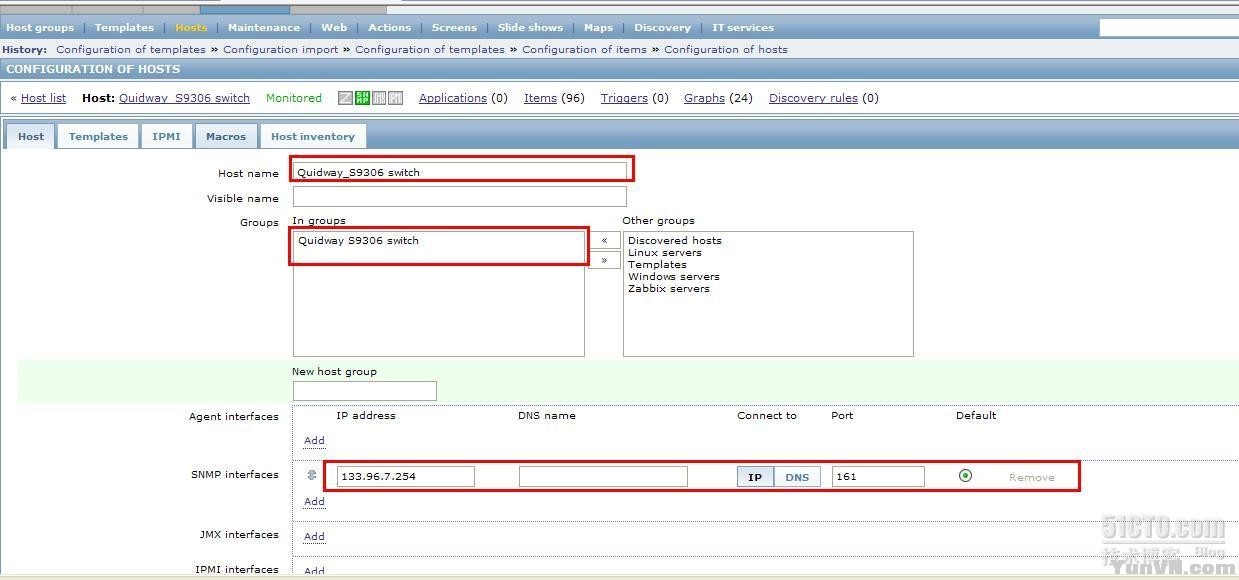The height and width of the screenshot is (580, 1239).
Task: Remove the SNMP interface
Action: [1031, 477]
